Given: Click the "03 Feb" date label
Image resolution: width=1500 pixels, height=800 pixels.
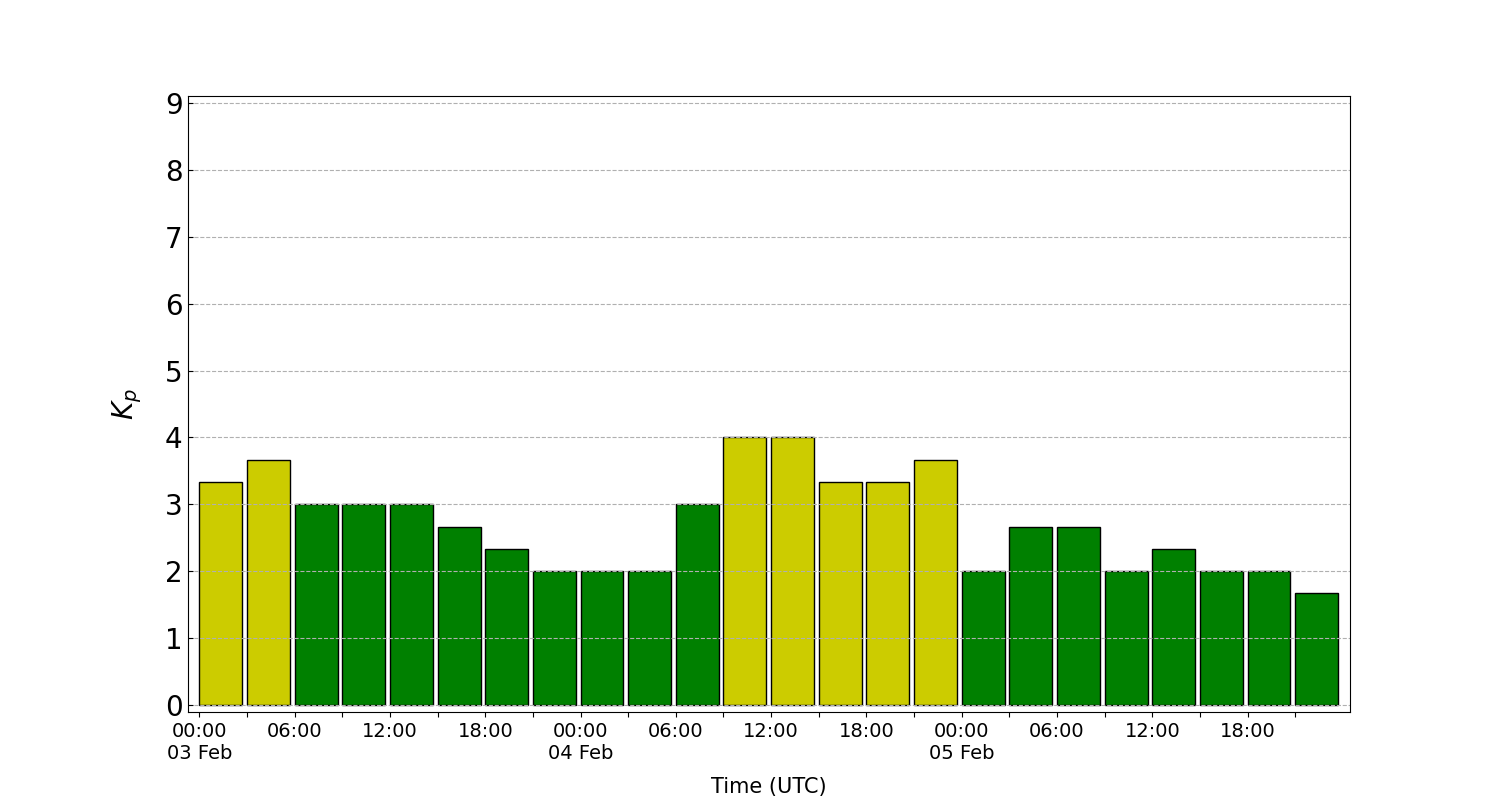Looking at the screenshot, I should click(199, 753).
